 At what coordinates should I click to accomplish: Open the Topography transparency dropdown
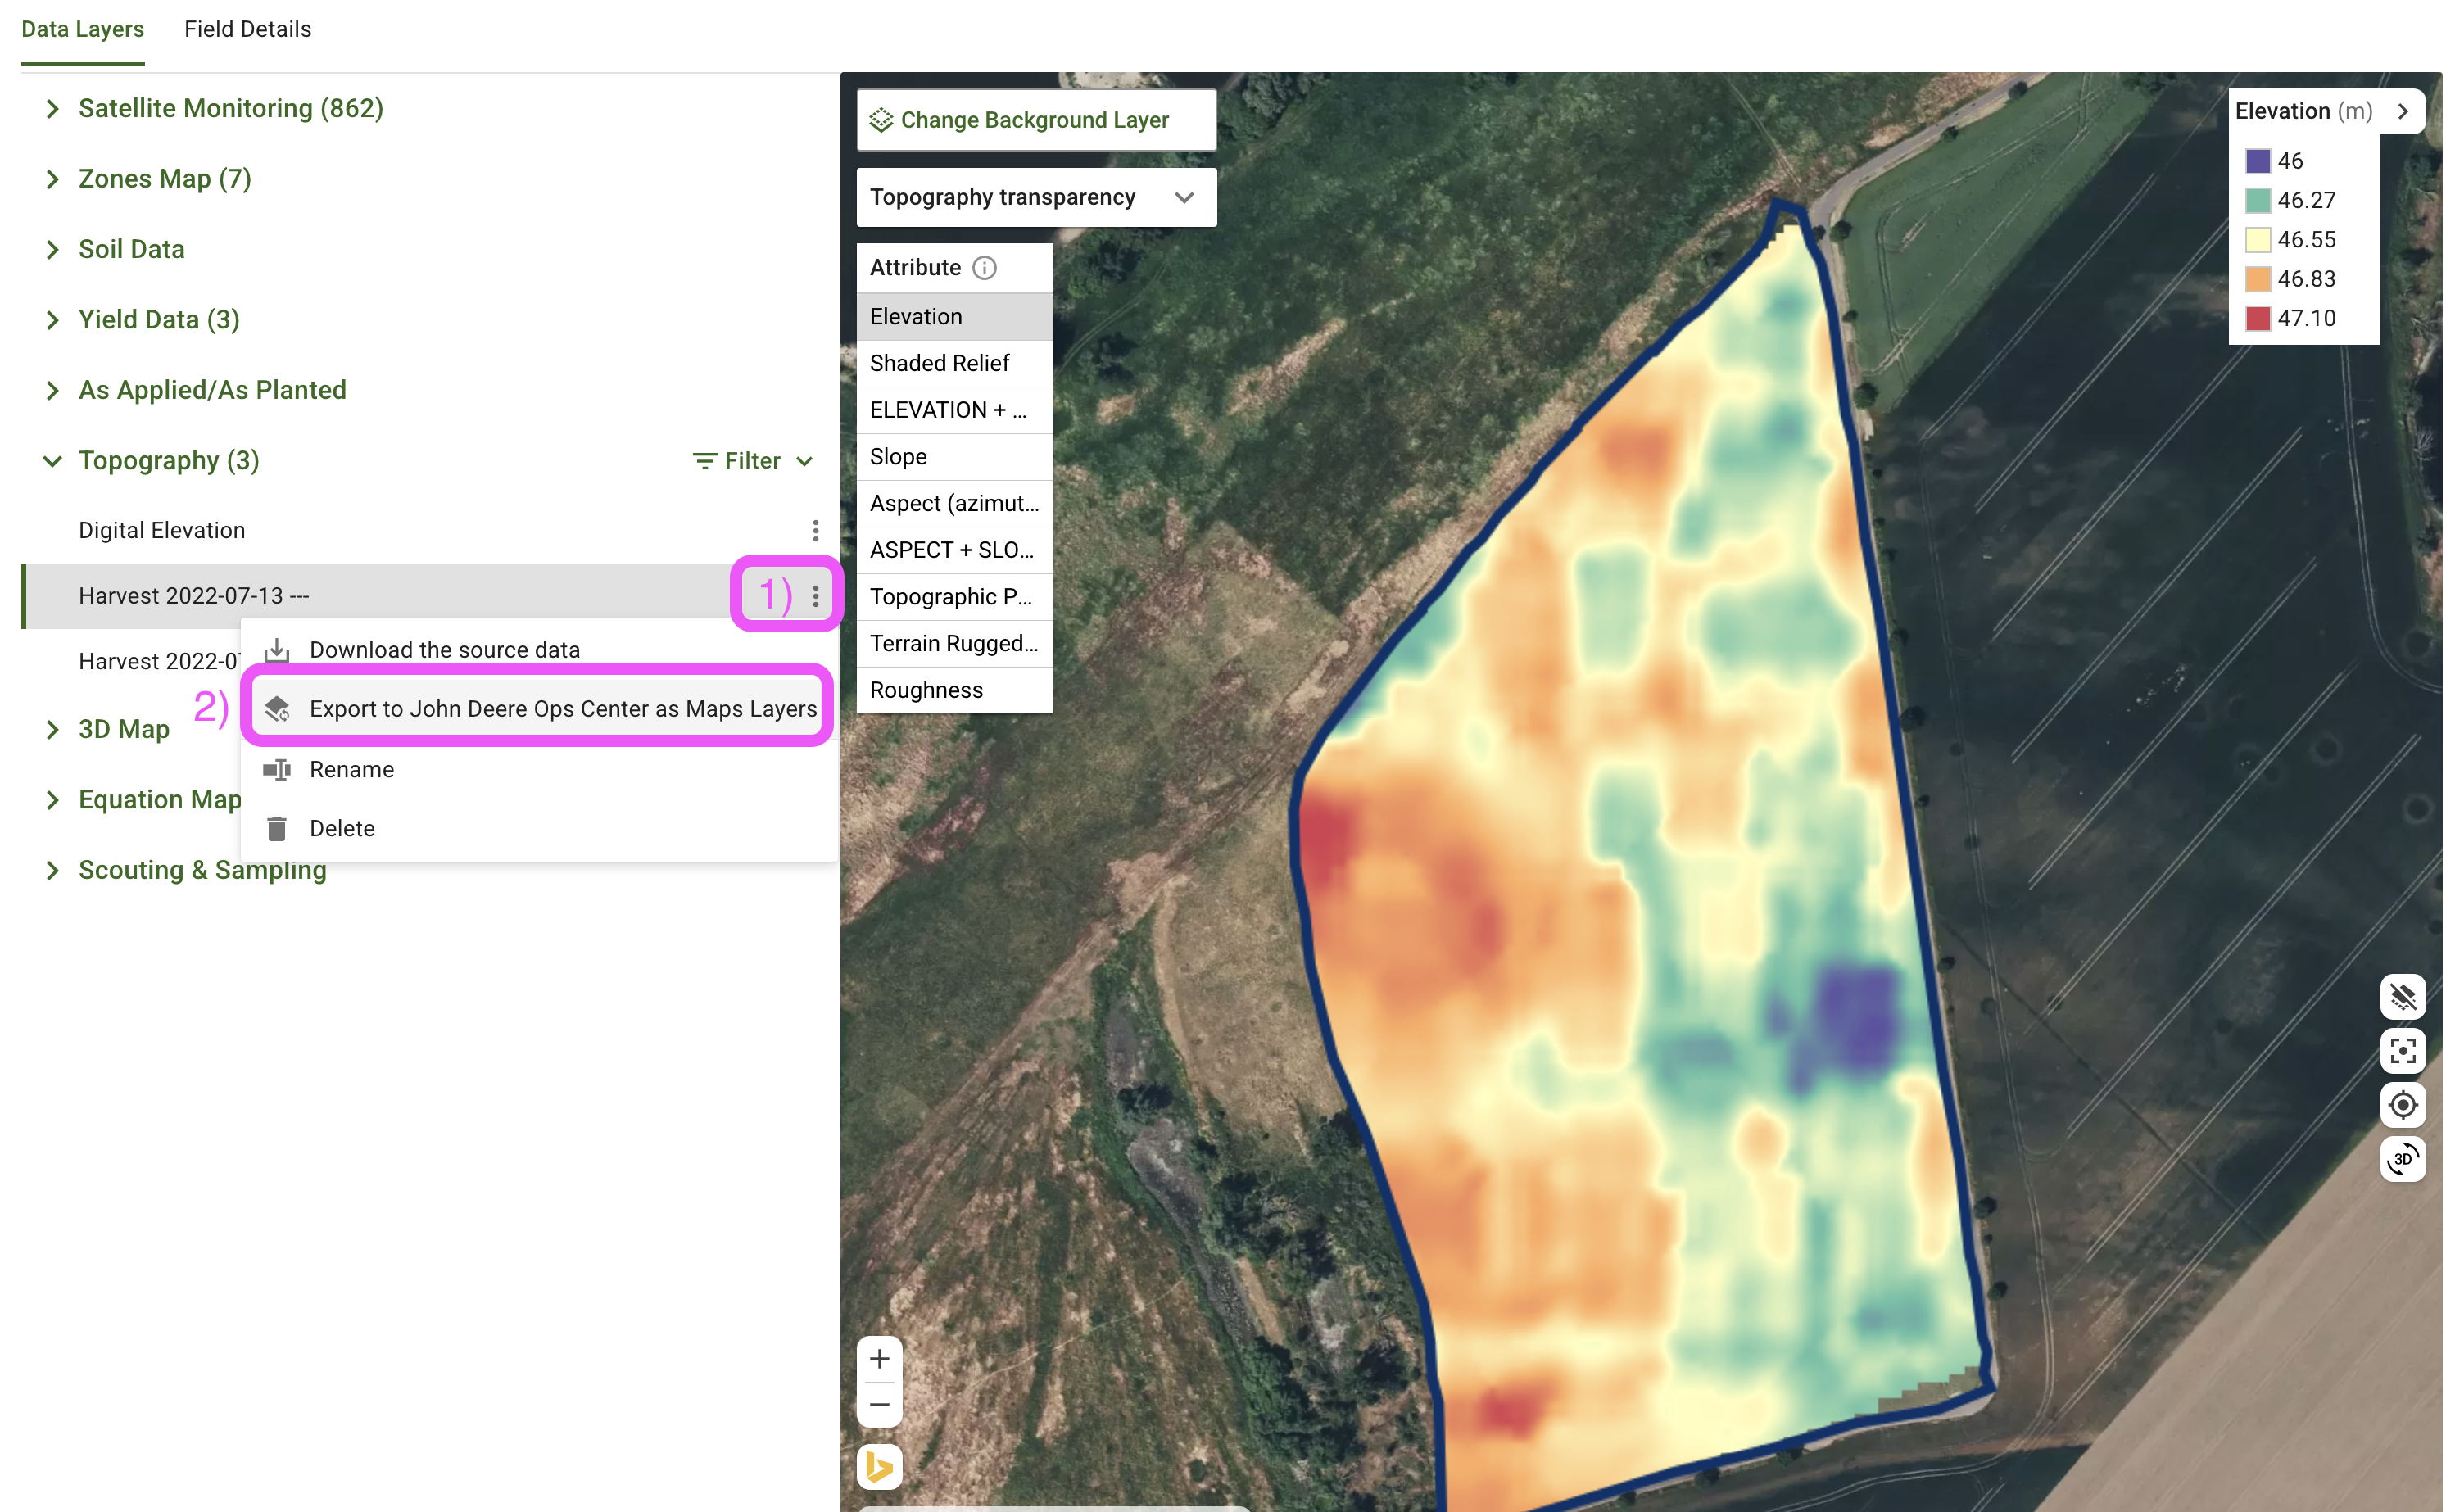pos(1036,197)
